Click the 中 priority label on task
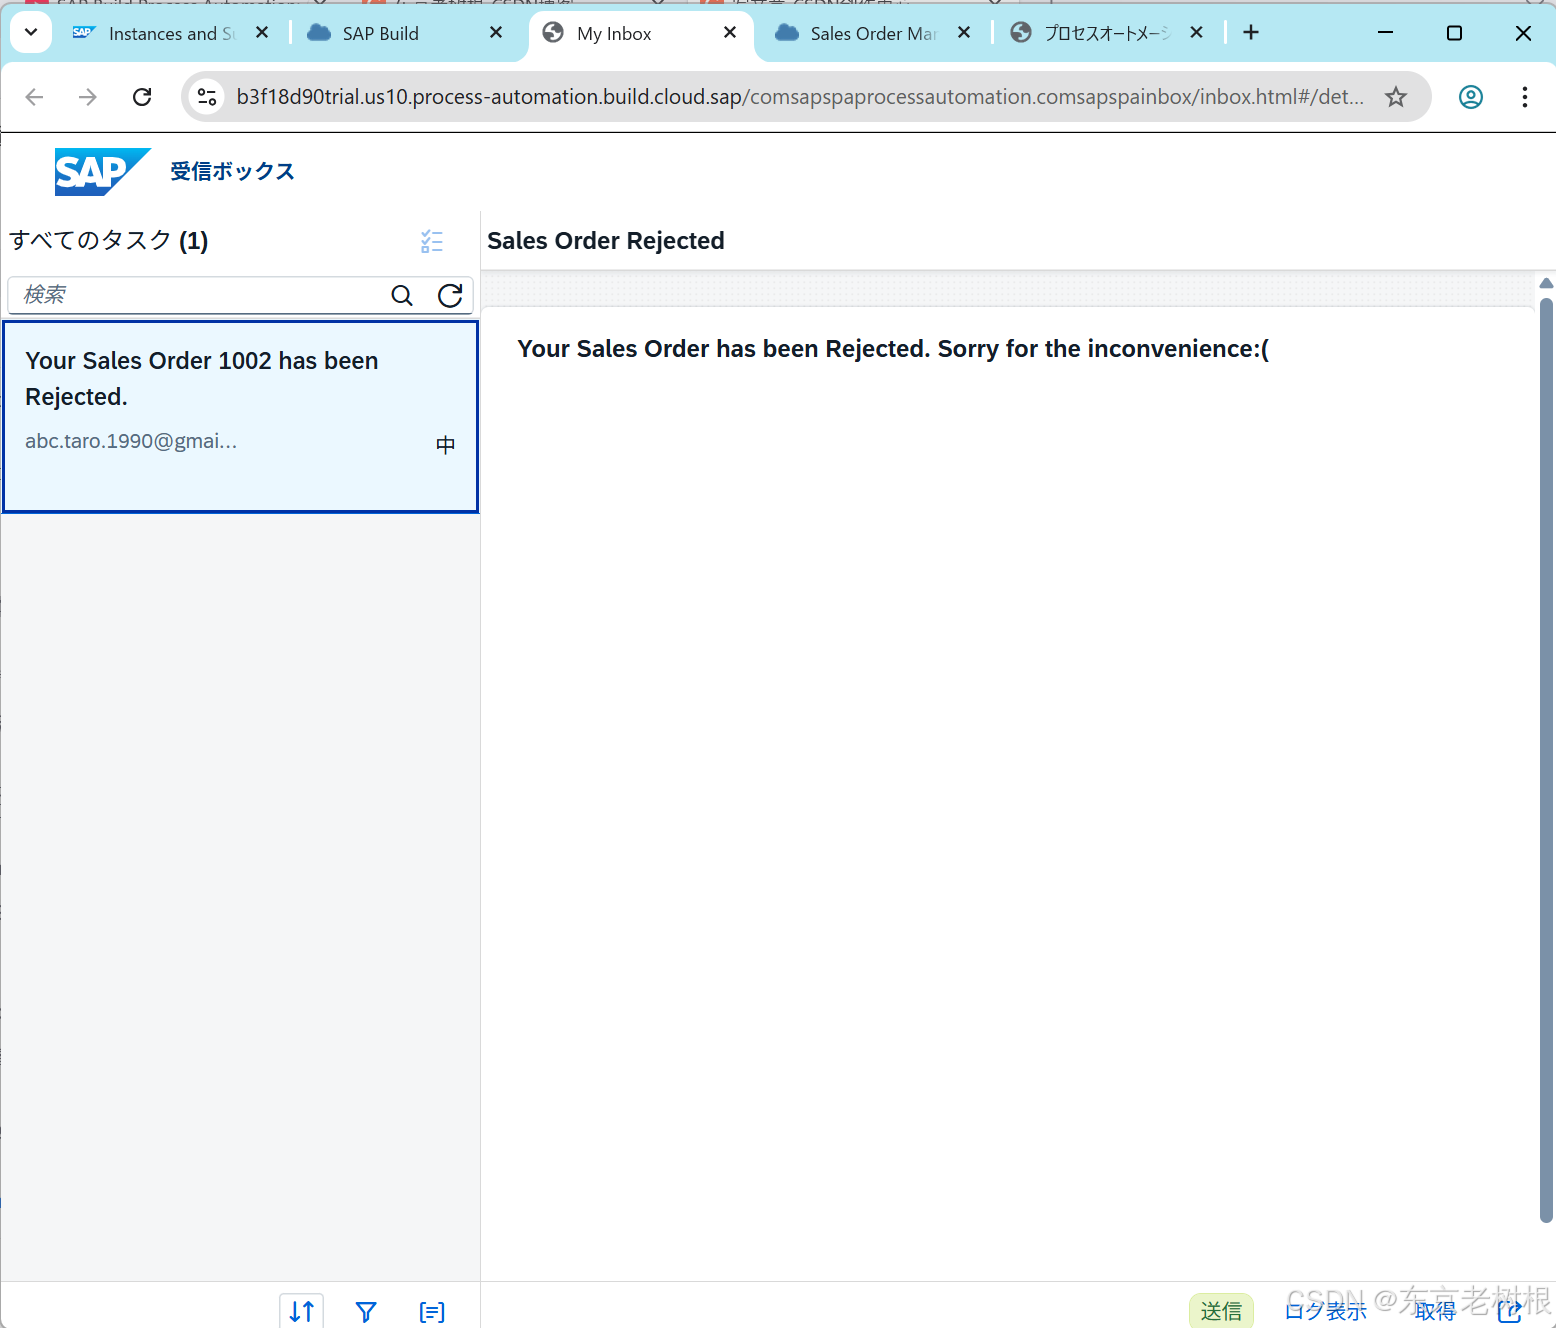This screenshot has width=1556, height=1328. 446,444
